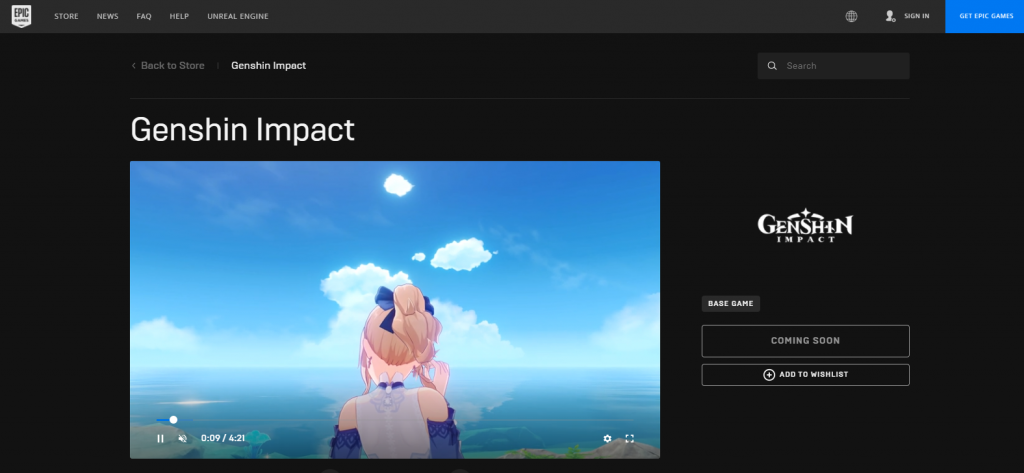
Task: Click ADD TO WISHLIST button
Action: [805, 375]
